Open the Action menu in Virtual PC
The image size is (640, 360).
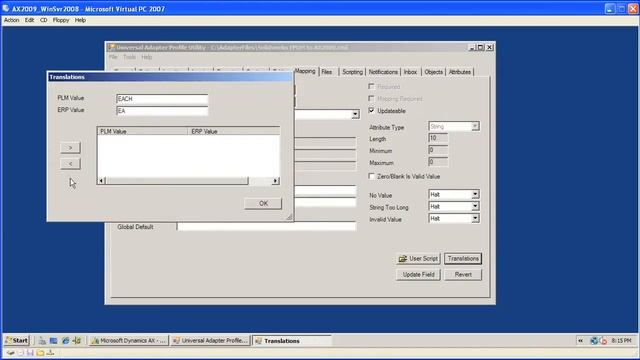(11, 20)
